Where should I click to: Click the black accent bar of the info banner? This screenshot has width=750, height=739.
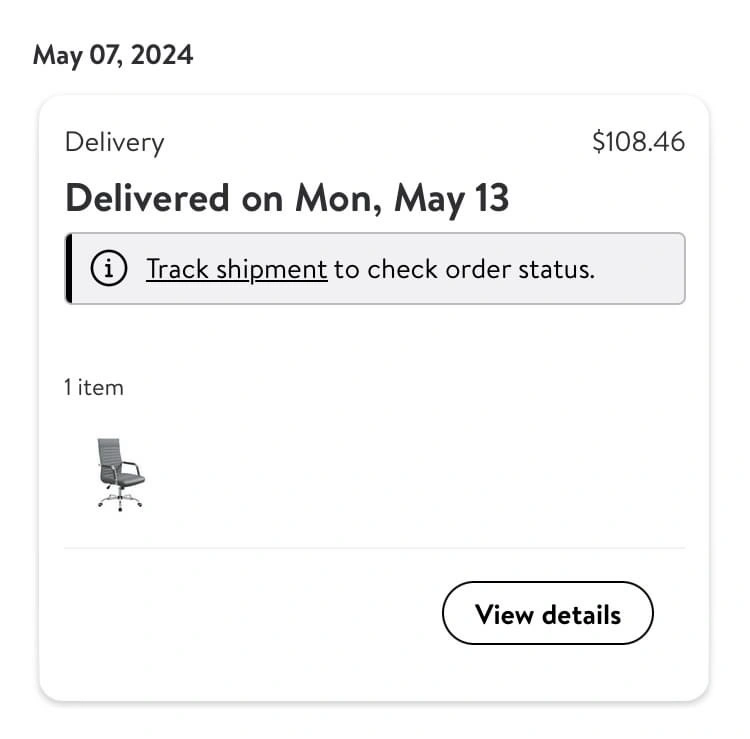pyautogui.click(x=69, y=268)
